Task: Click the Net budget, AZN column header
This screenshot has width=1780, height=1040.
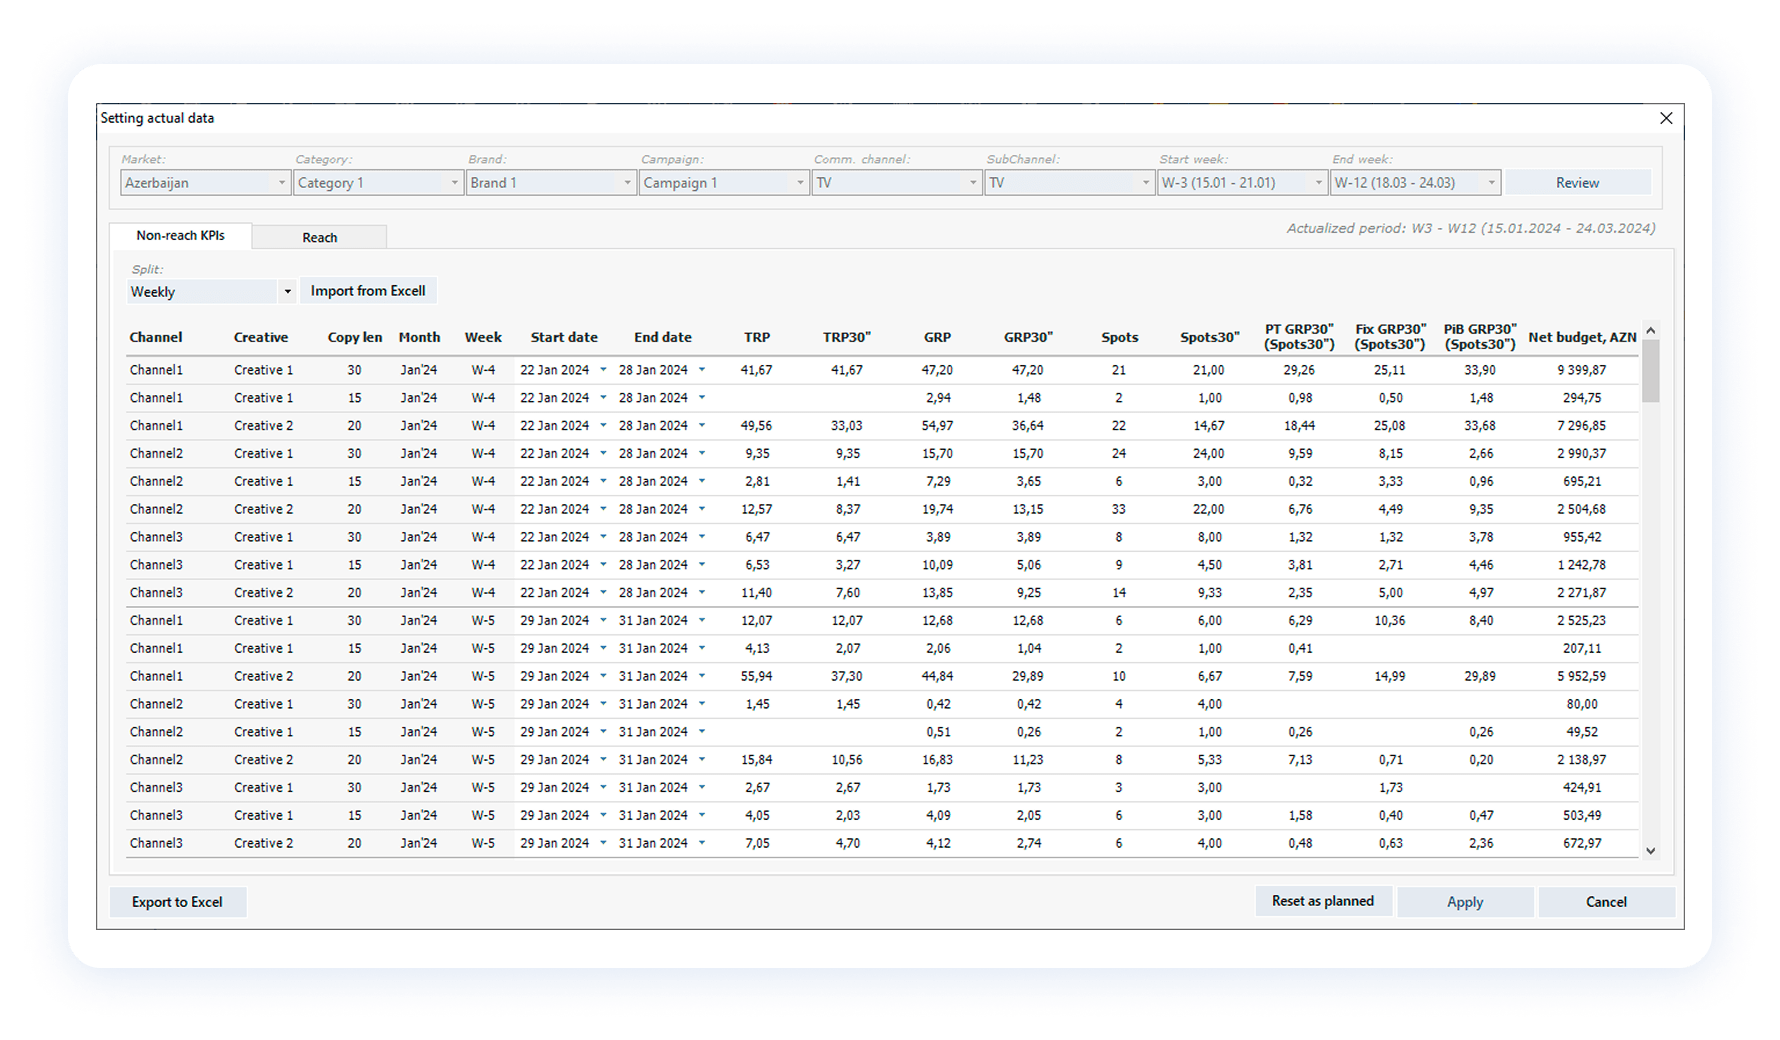Action: coord(1582,337)
